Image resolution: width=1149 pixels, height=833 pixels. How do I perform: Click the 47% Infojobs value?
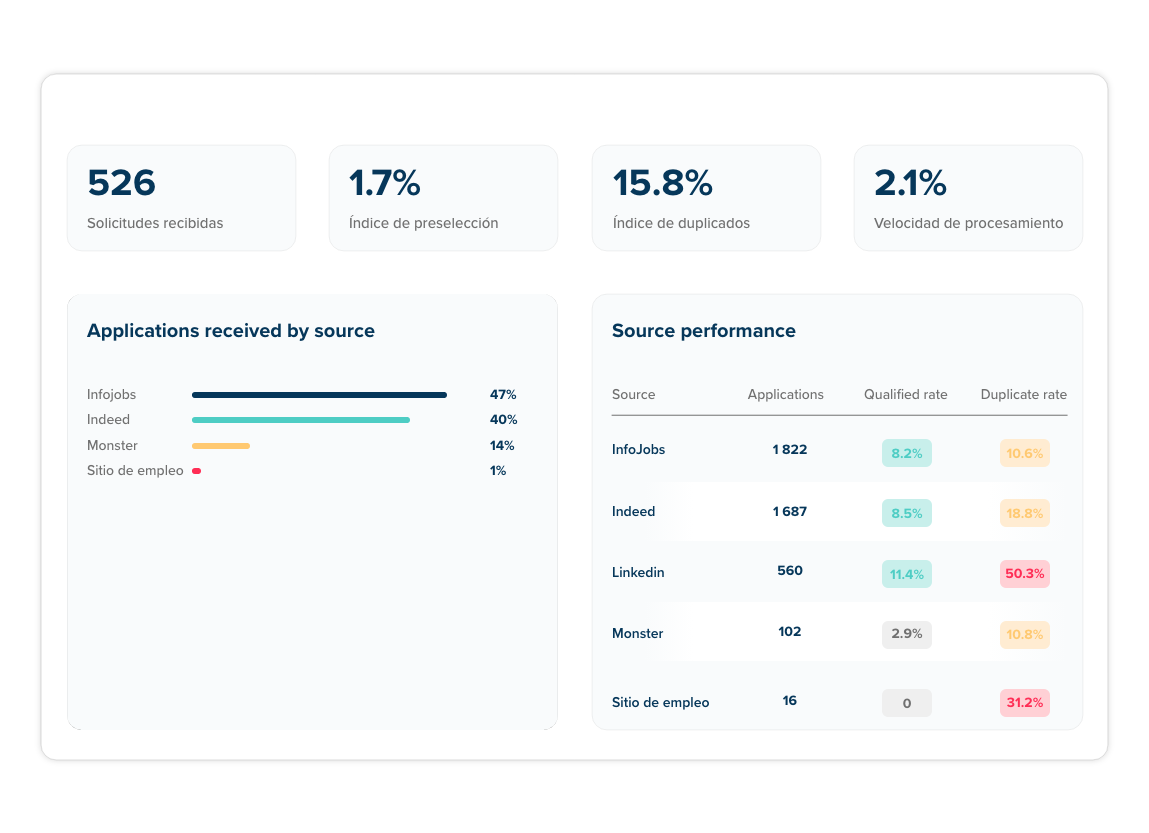pos(503,395)
